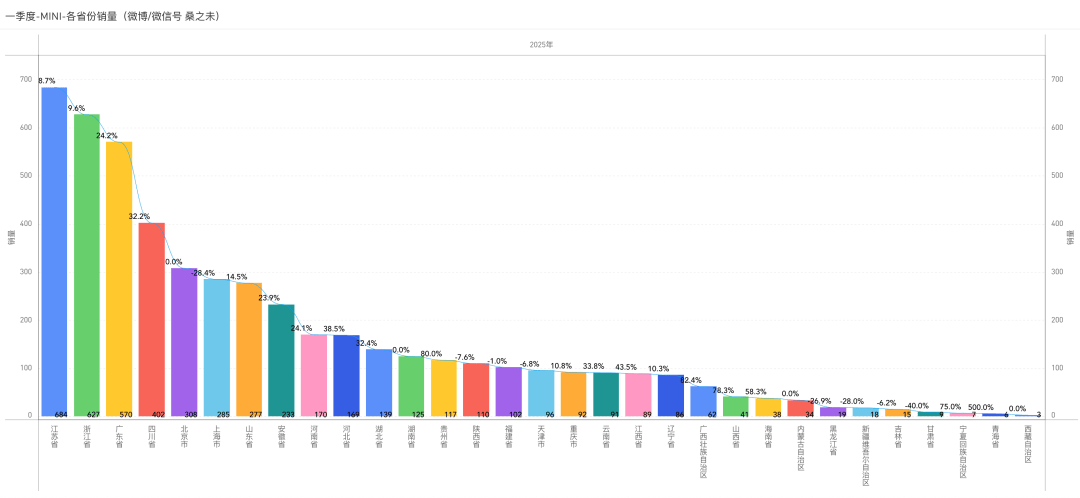The height and width of the screenshot is (498, 1080).
Task: Select the green 浙江省 sales bar
Action: click(86, 265)
